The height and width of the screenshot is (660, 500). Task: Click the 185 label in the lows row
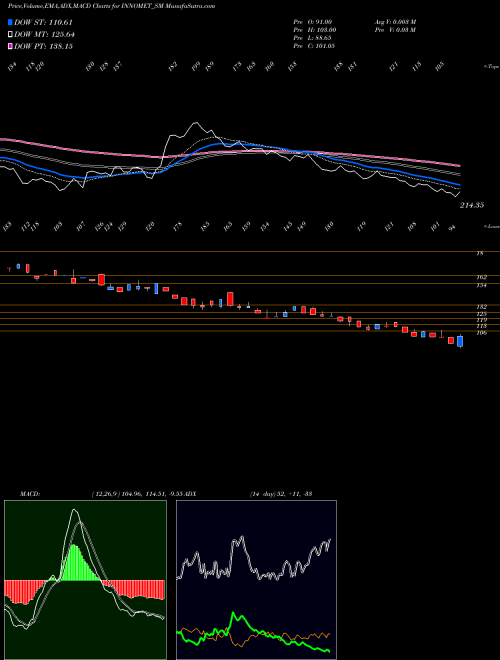click(x=205, y=226)
